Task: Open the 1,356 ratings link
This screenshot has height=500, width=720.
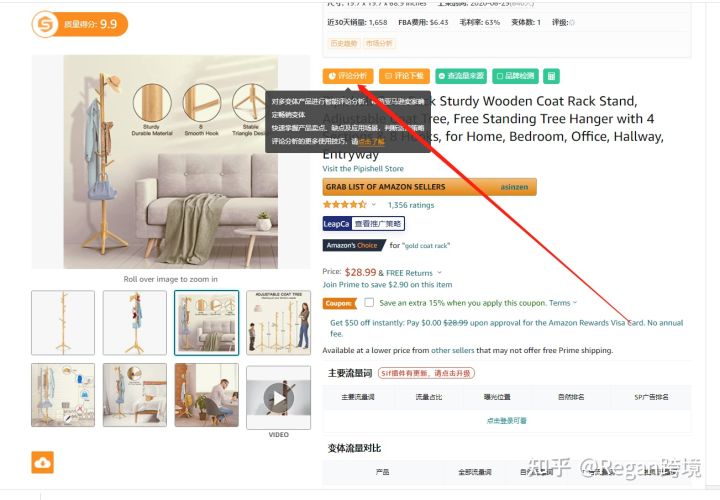Action: [x=411, y=205]
